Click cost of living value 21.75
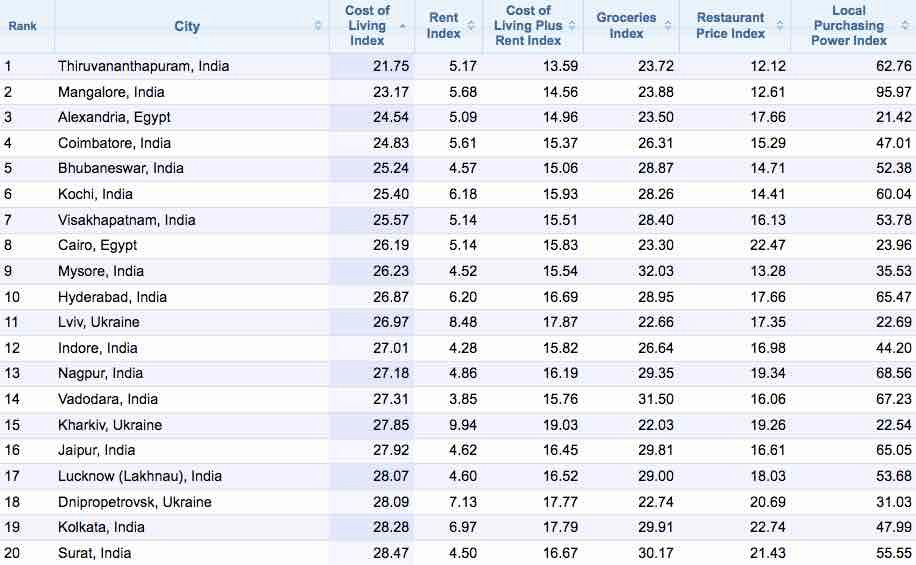This screenshot has width=916, height=565. point(391,66)
